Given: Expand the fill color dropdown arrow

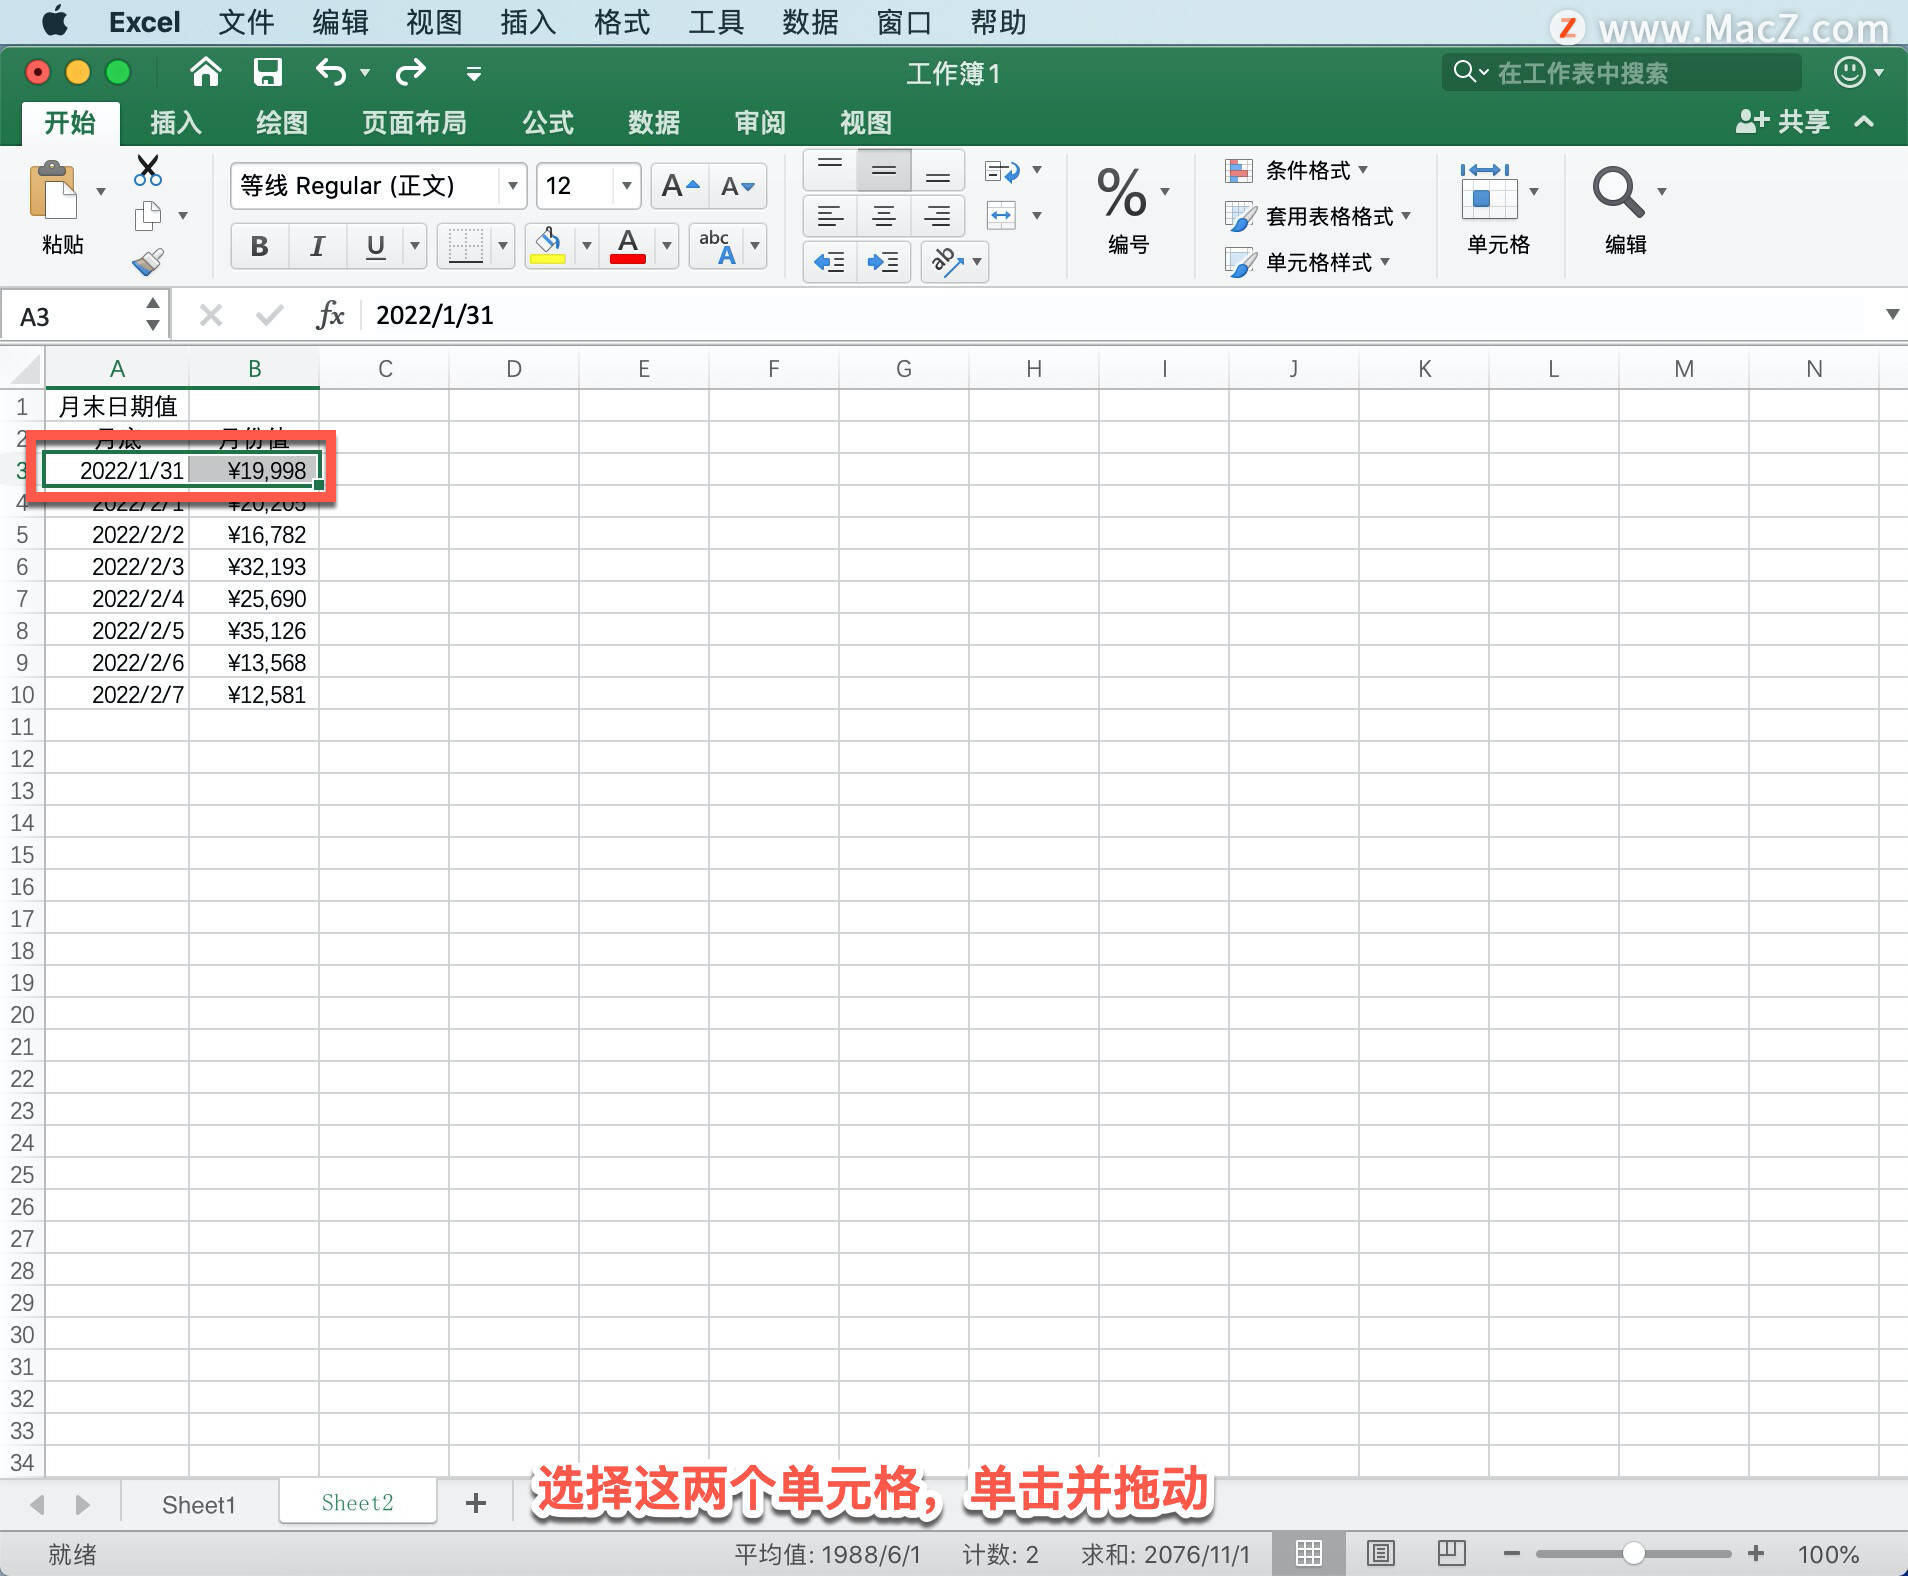Looking at the screenshot, I should pos(586,245).
